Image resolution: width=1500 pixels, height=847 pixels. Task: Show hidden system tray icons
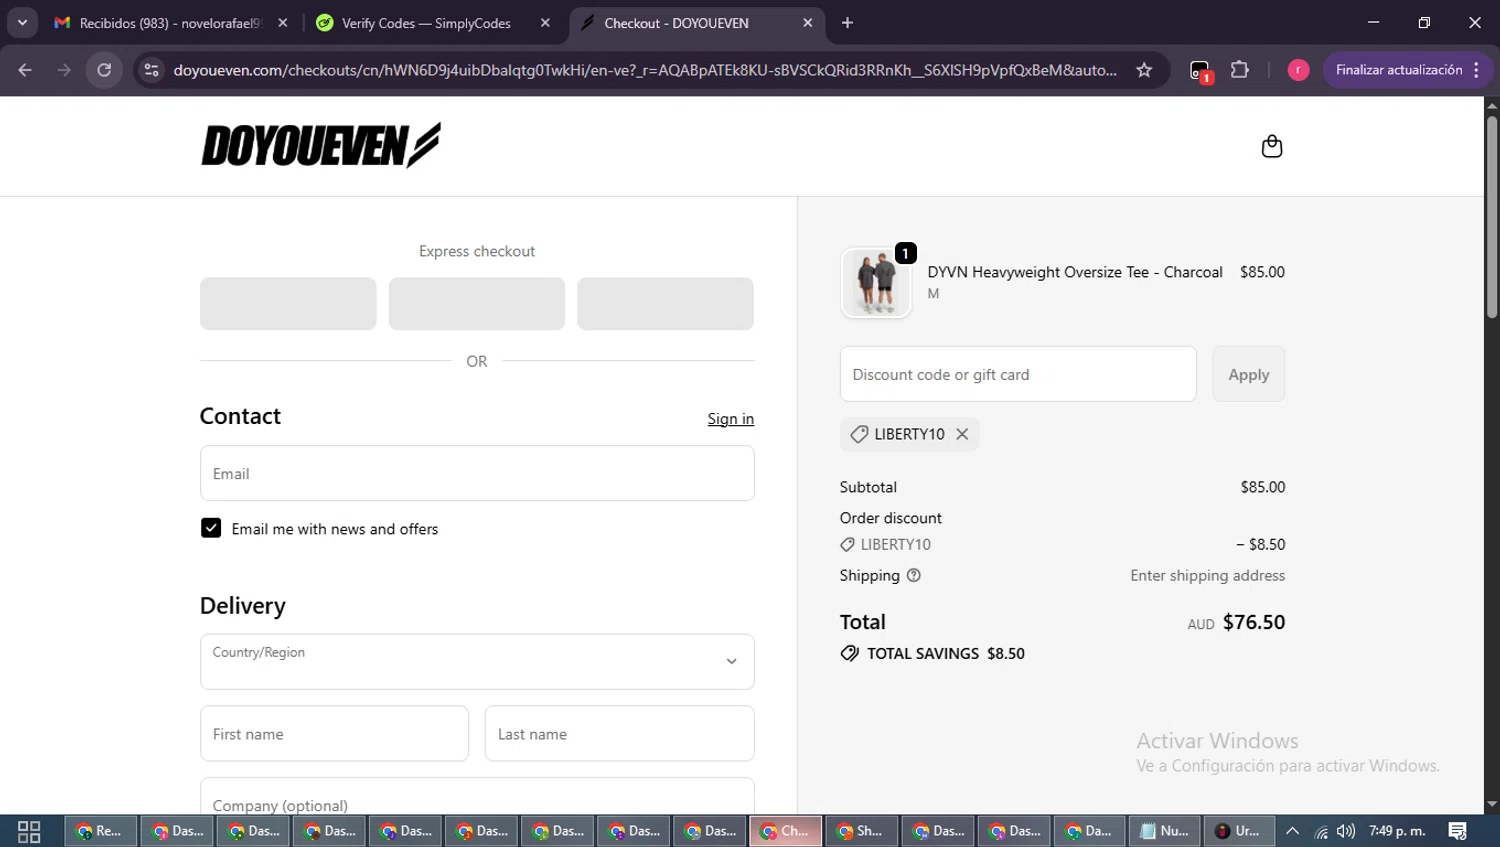tap(1292, 831)
